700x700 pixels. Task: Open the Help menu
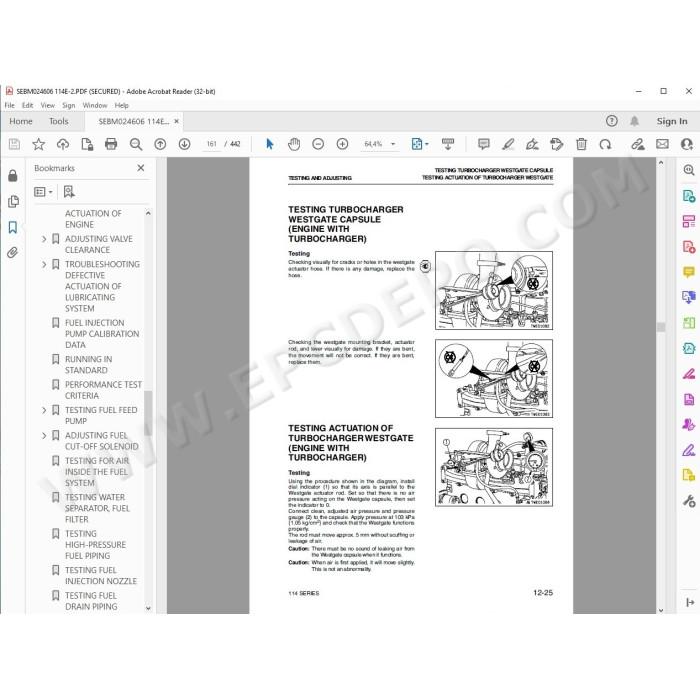[x=122, y=105]
